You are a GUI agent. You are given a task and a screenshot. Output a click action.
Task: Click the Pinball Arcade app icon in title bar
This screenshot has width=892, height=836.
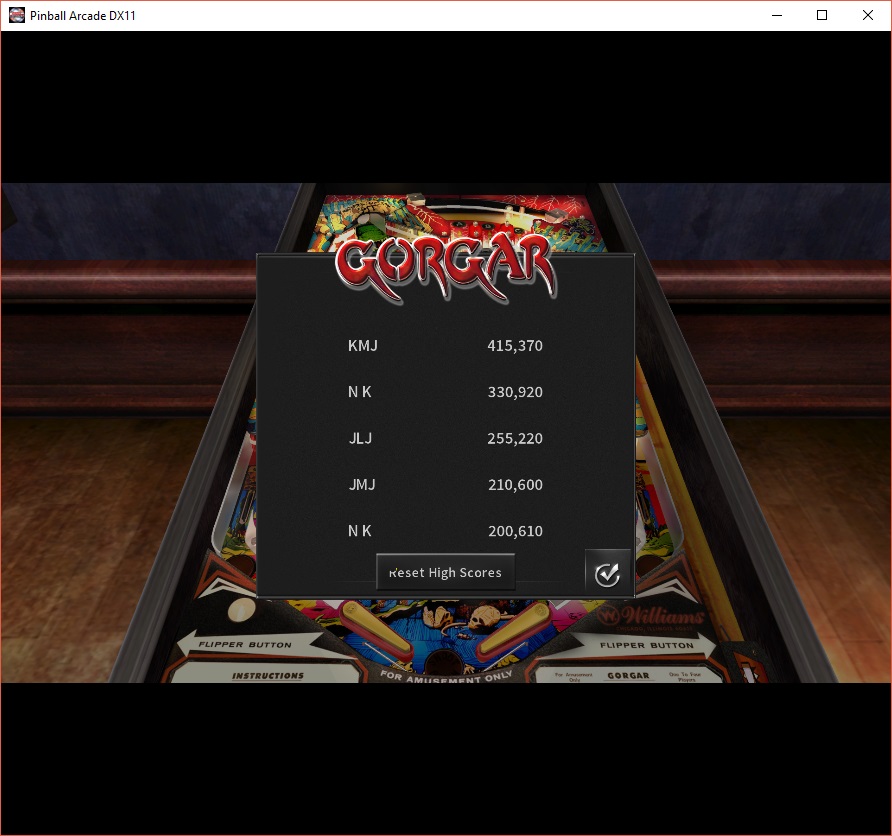[16, 15]
